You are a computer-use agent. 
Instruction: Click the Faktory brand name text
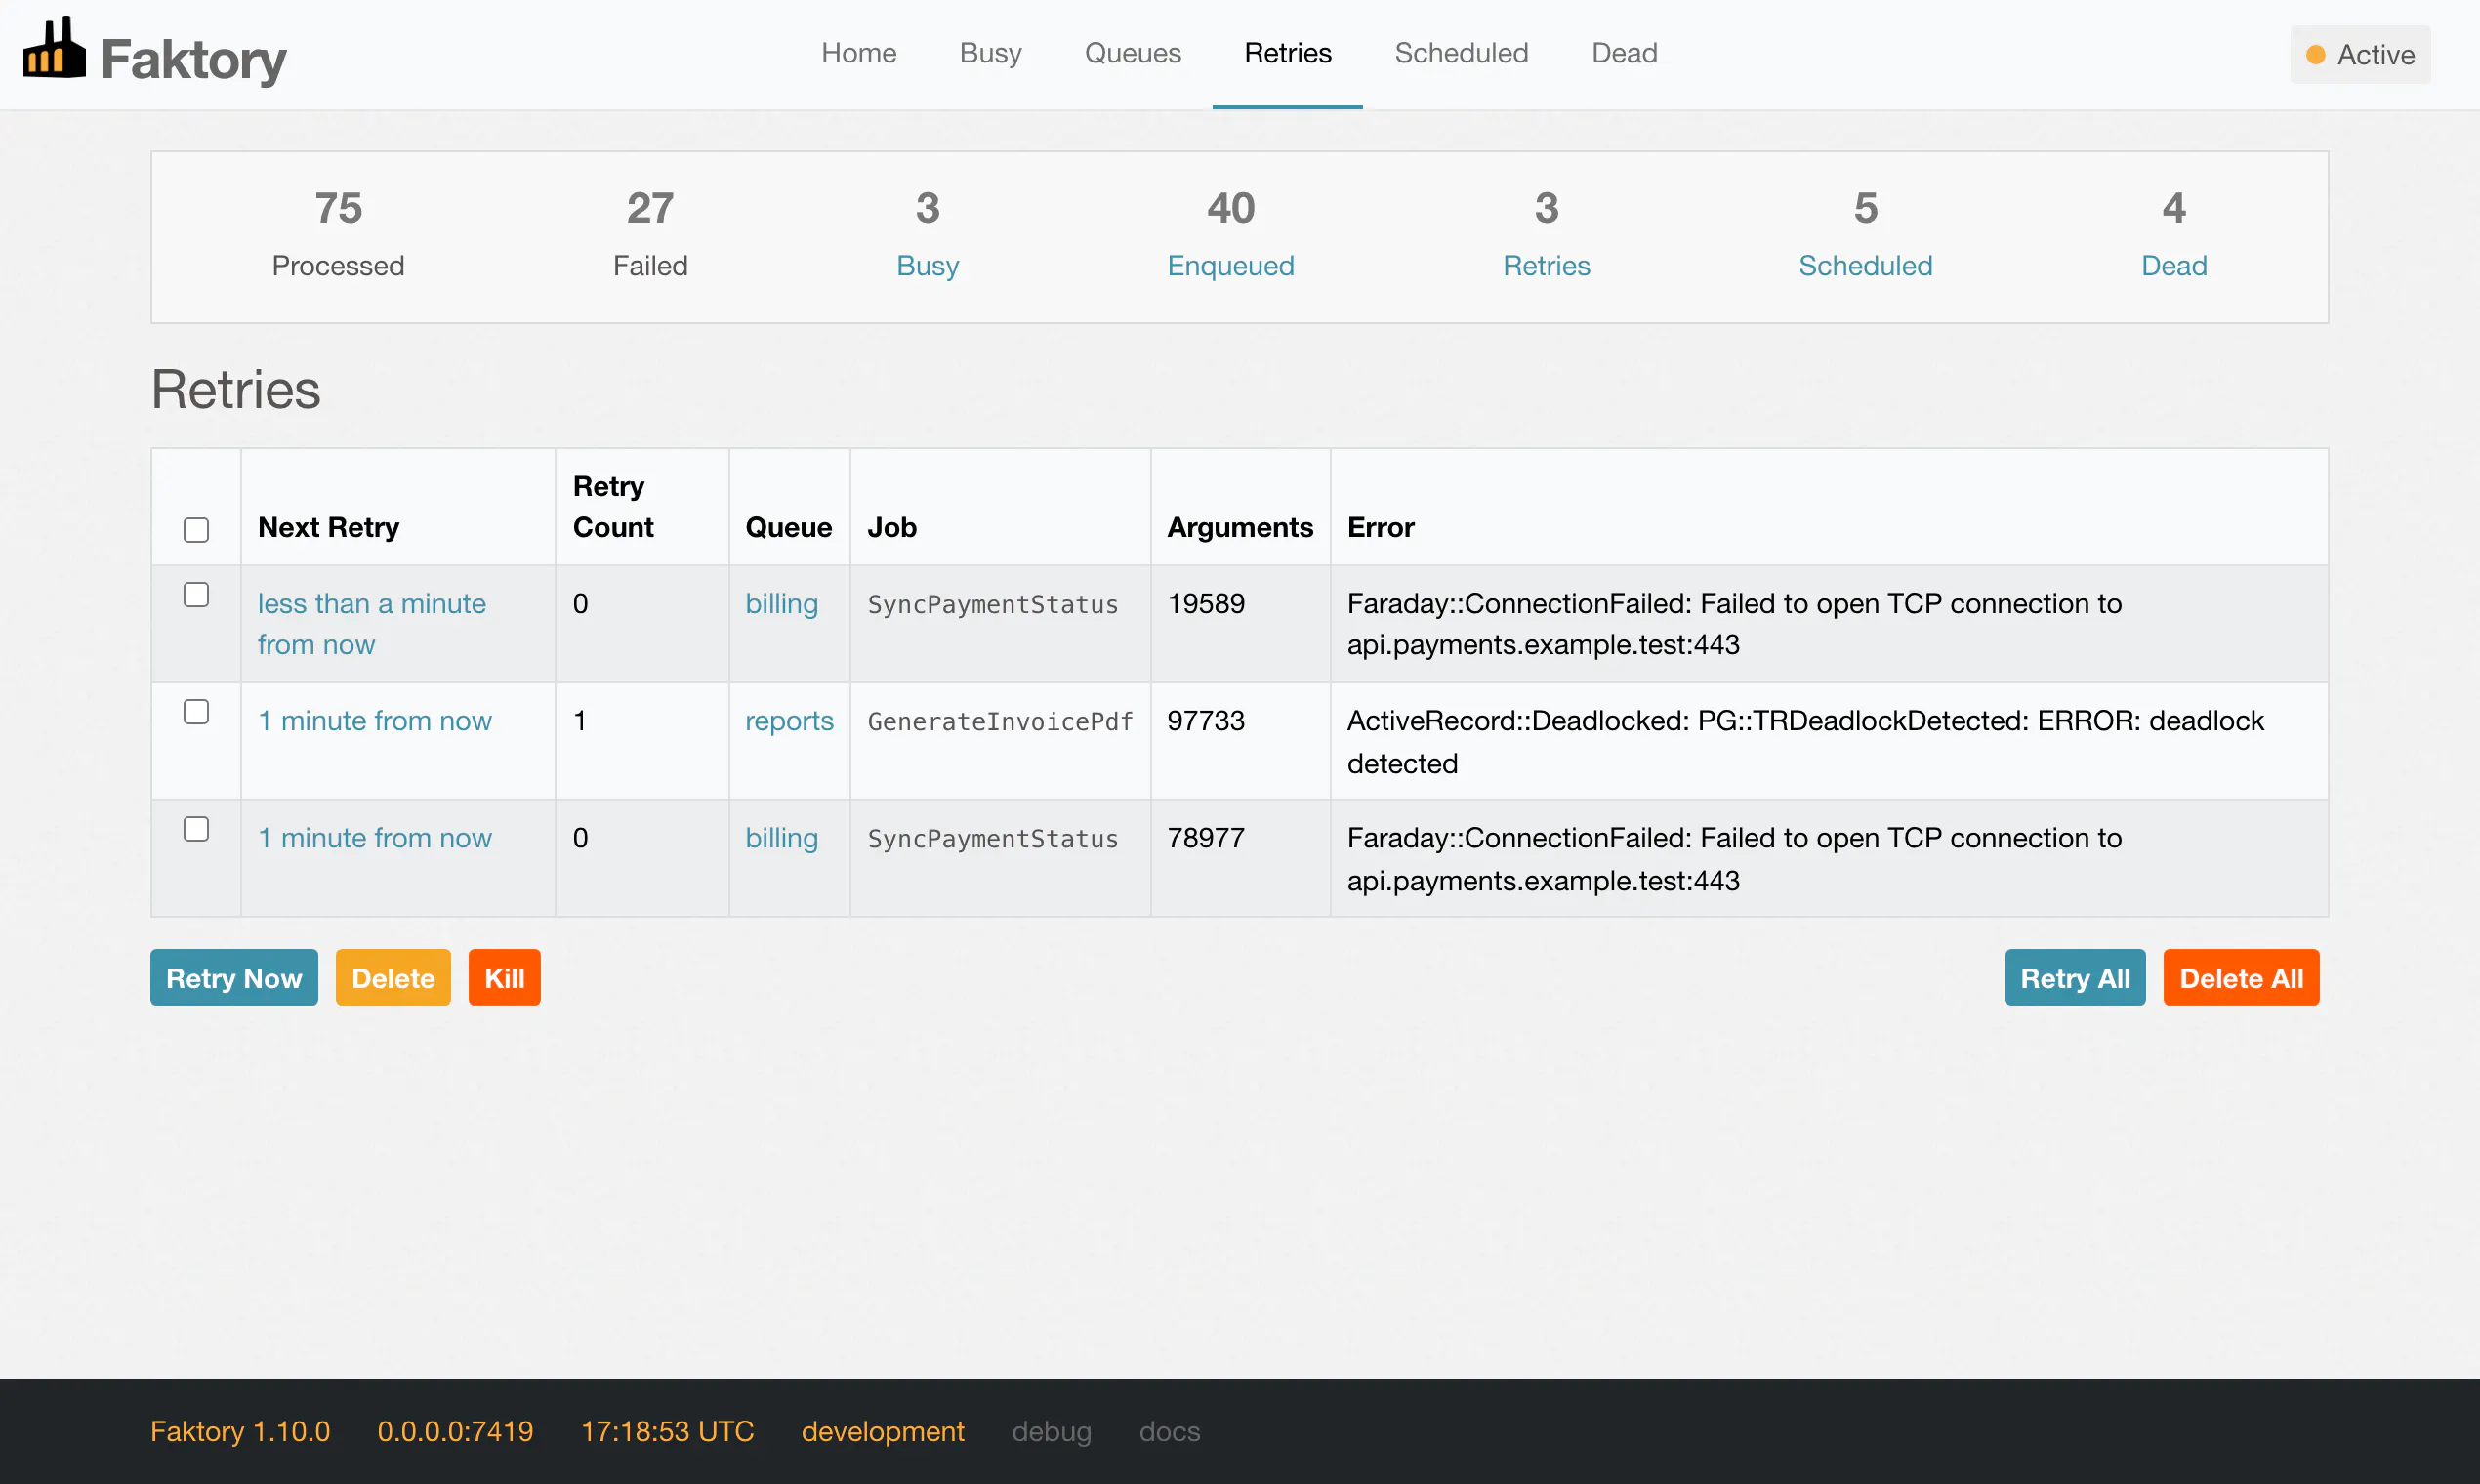click(193, 59)
